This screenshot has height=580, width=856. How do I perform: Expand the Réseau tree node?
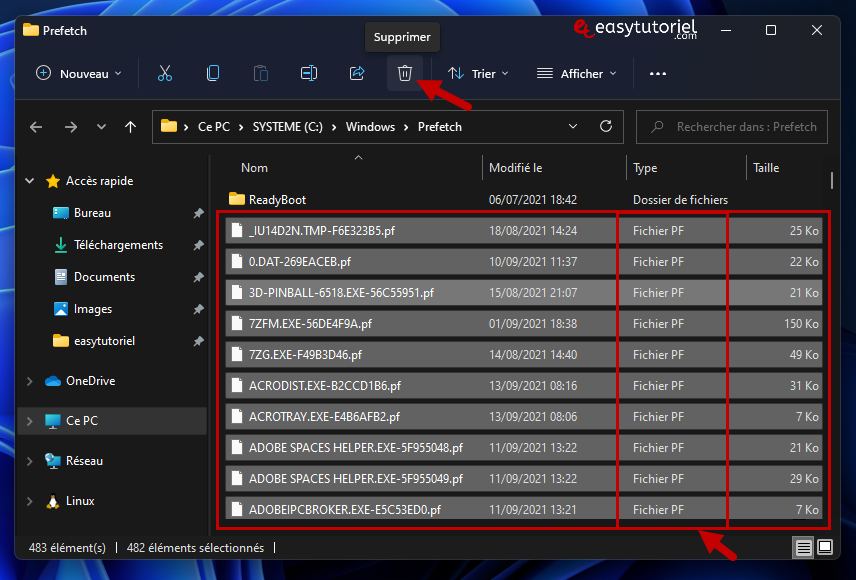point(30,461)
